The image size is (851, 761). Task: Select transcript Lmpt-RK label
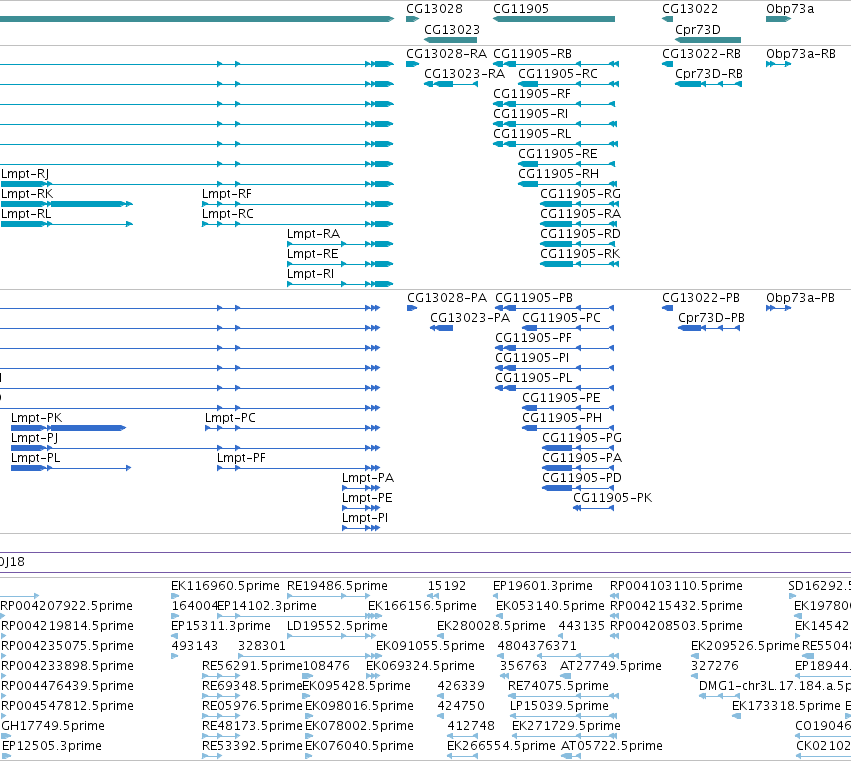click(x=27, y=194)
